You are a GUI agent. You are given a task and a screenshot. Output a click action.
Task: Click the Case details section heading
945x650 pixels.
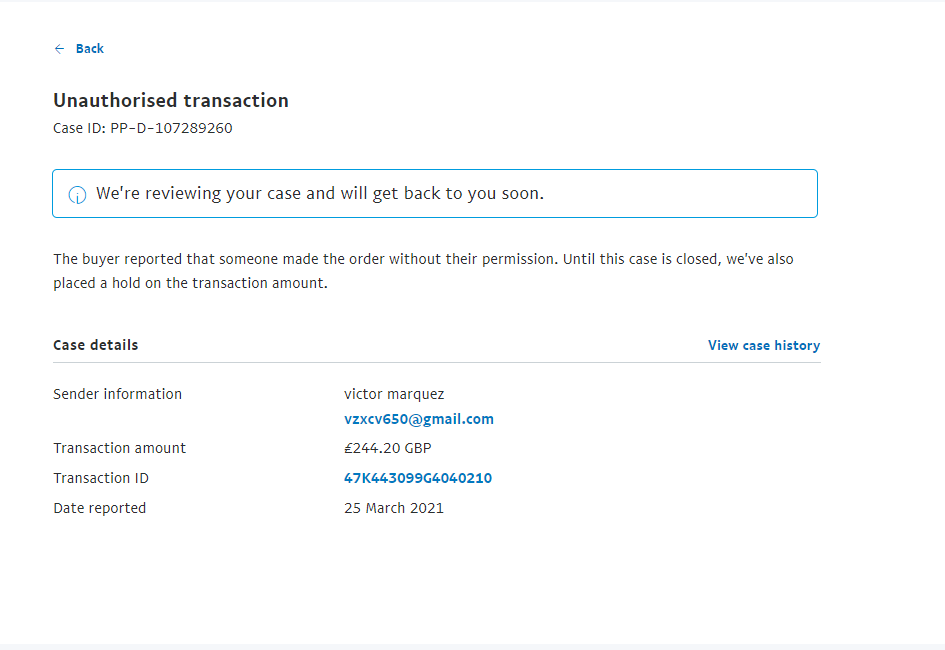click(95, 345)
